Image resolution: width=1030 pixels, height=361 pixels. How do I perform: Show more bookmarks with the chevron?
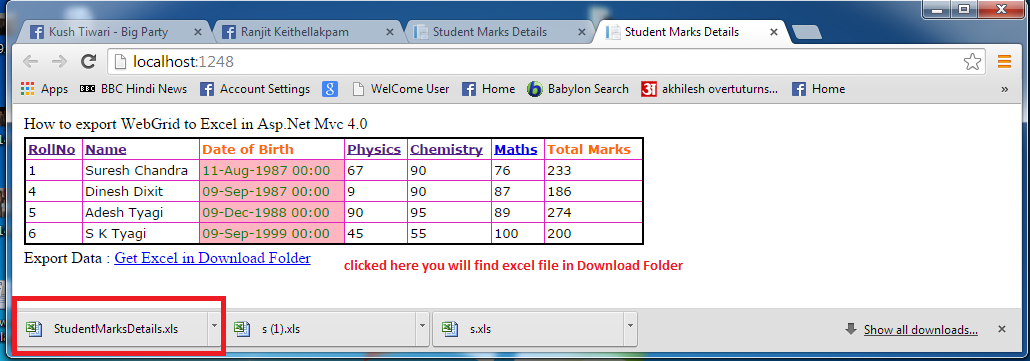pyautogui.click(x=1004, y=89)
